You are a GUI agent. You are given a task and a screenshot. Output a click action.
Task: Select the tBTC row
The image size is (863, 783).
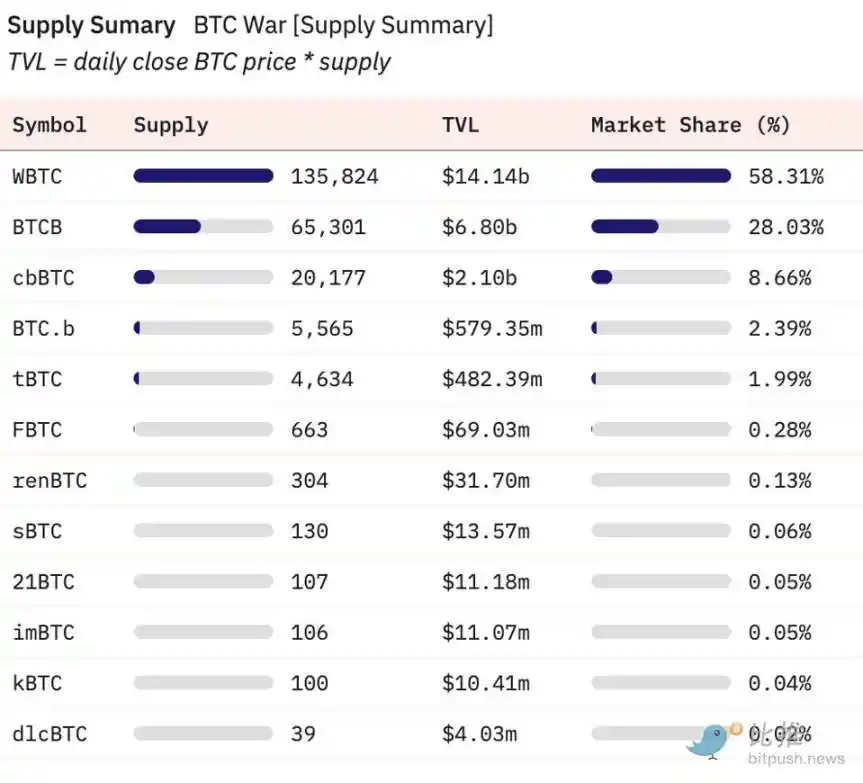click(432, 379)
